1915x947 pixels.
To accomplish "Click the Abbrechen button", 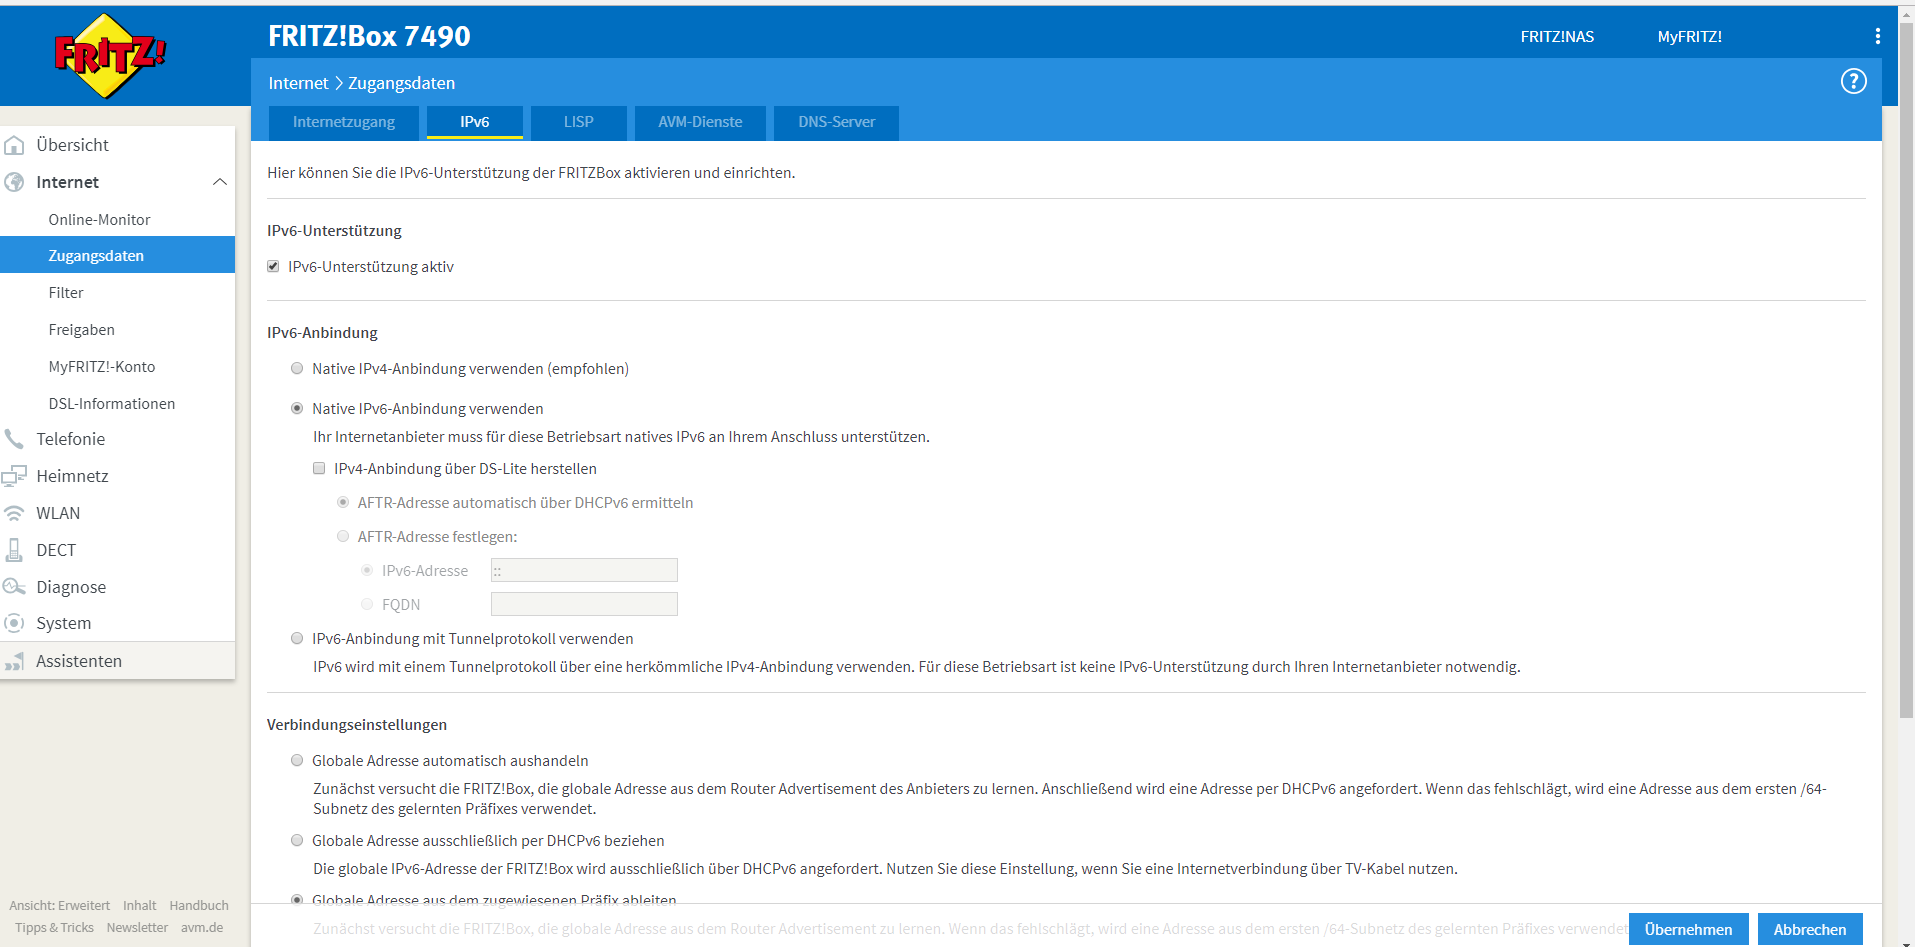I will click(x=1810, y=929).
